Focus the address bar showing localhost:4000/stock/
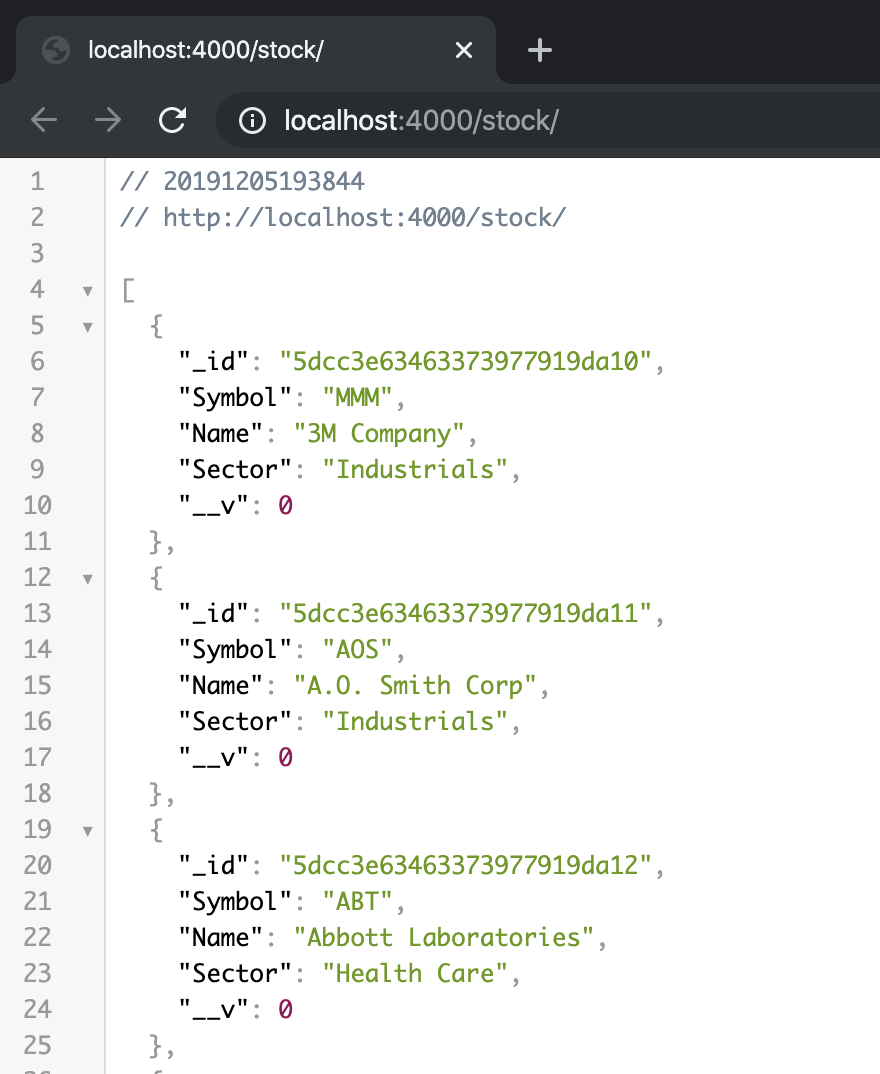Image resolution: width=880 pixels, height=1074 pixels. coord(548,121)
